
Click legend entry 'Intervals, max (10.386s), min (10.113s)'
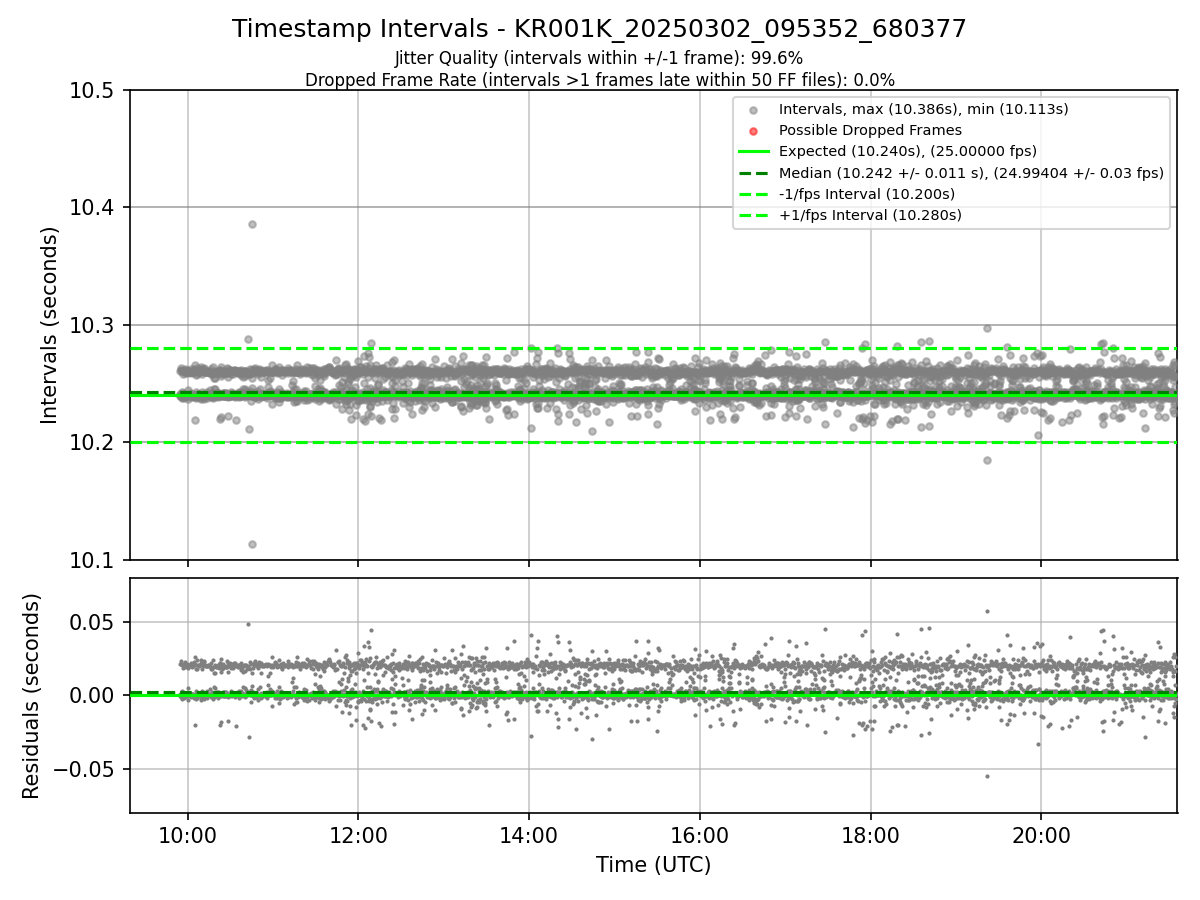click(x=924, y=109)
